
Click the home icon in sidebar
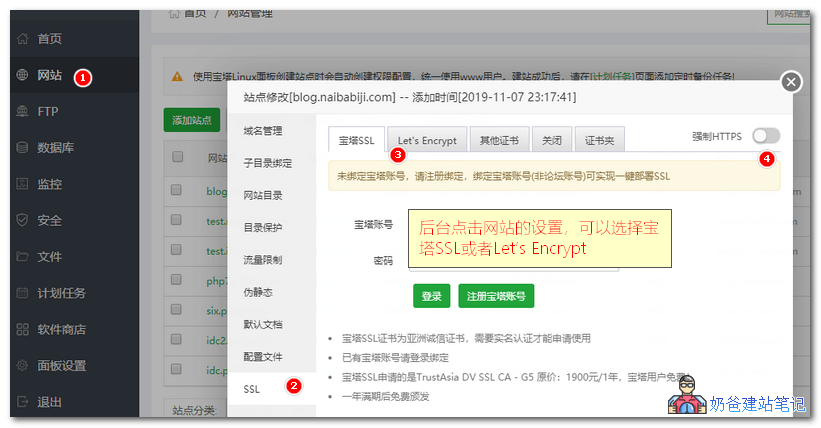point(21,39)
